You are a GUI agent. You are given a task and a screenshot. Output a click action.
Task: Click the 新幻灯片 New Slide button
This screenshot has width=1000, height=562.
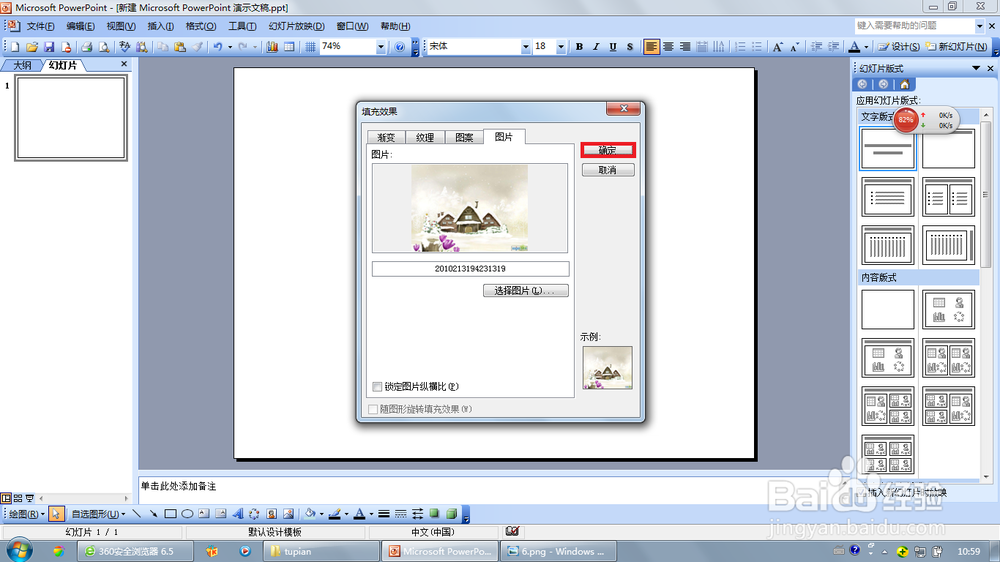tap(956, 47)
